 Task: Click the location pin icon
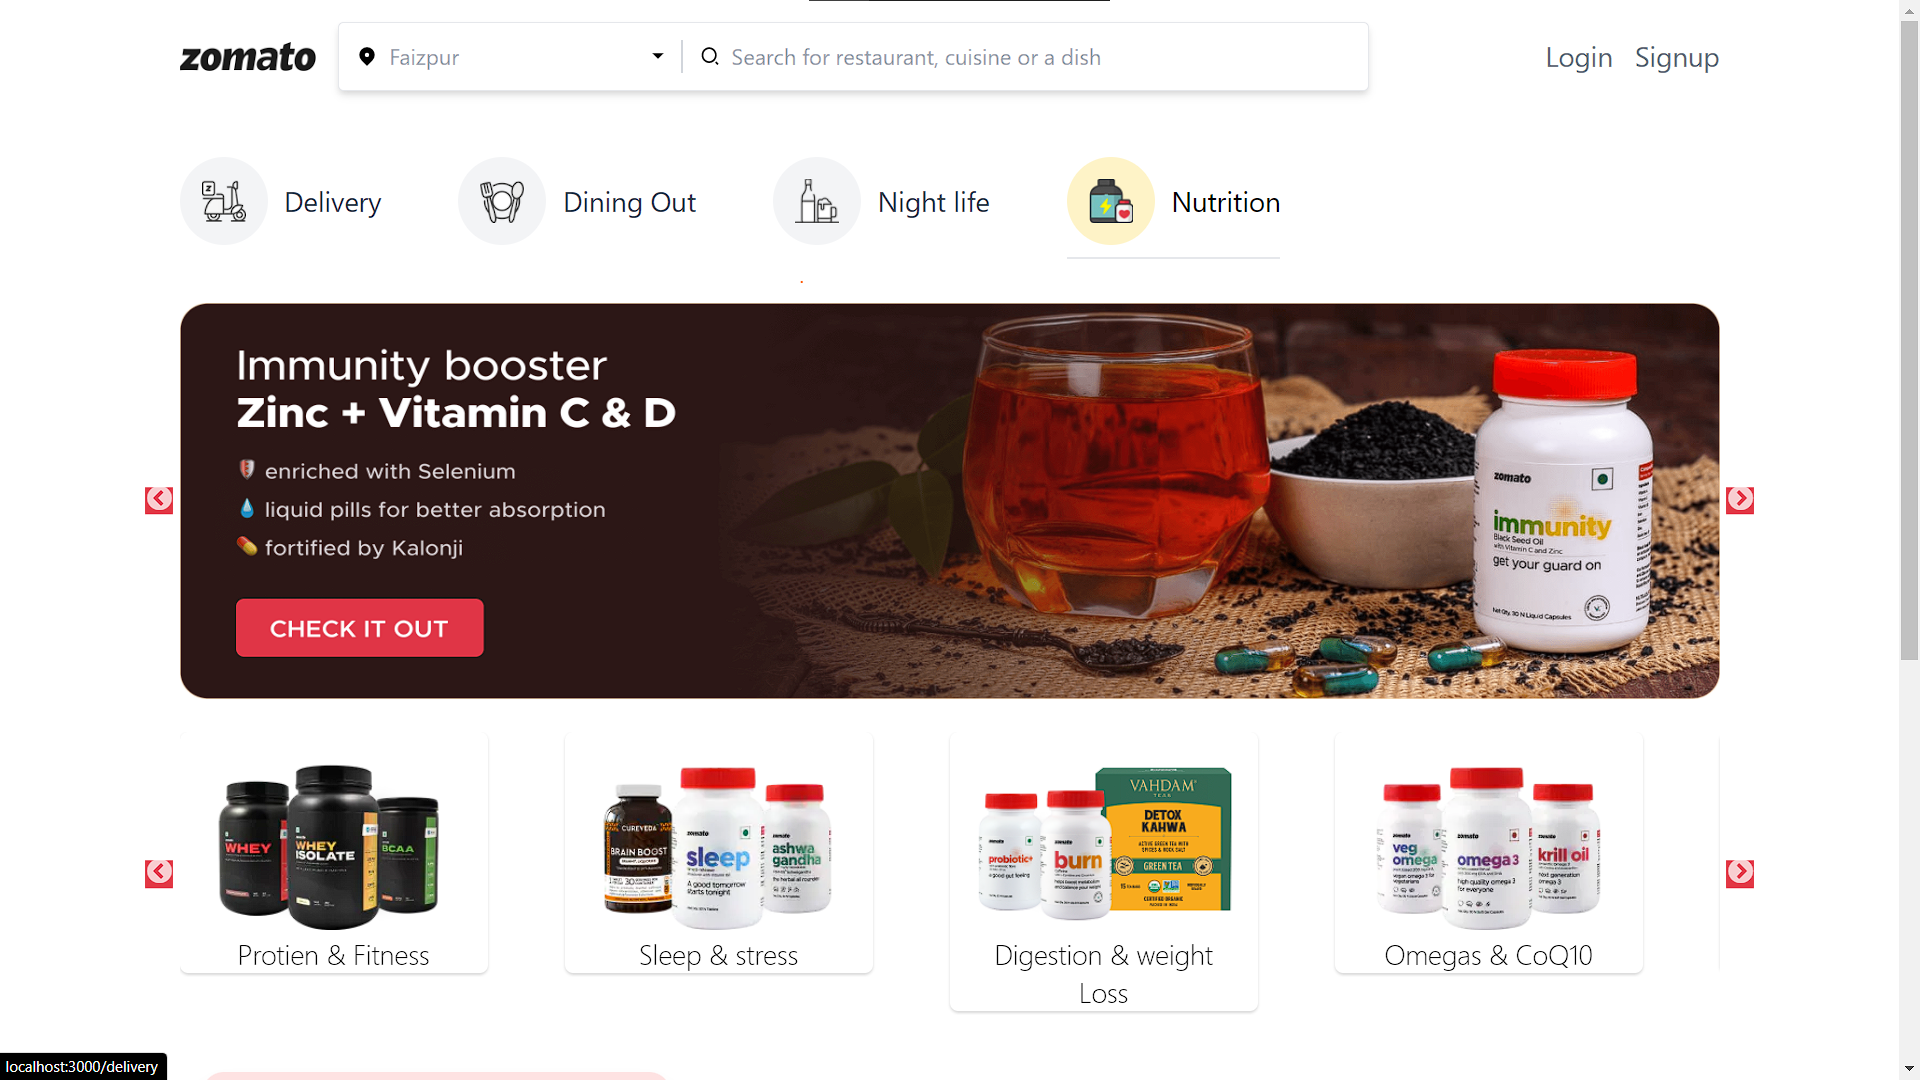(x=367, y=57)
